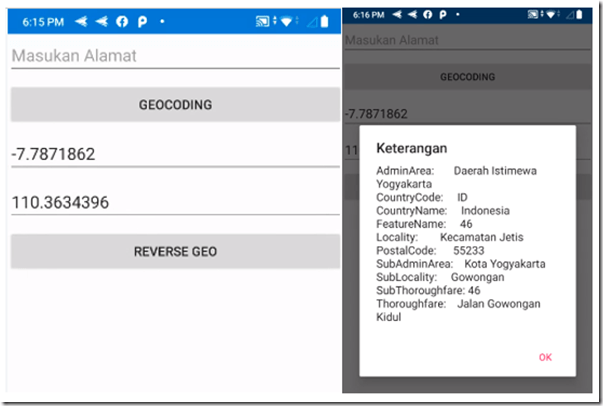
Task: Focus the Masukan Alamat field on left screen
Action: point(175,57)
